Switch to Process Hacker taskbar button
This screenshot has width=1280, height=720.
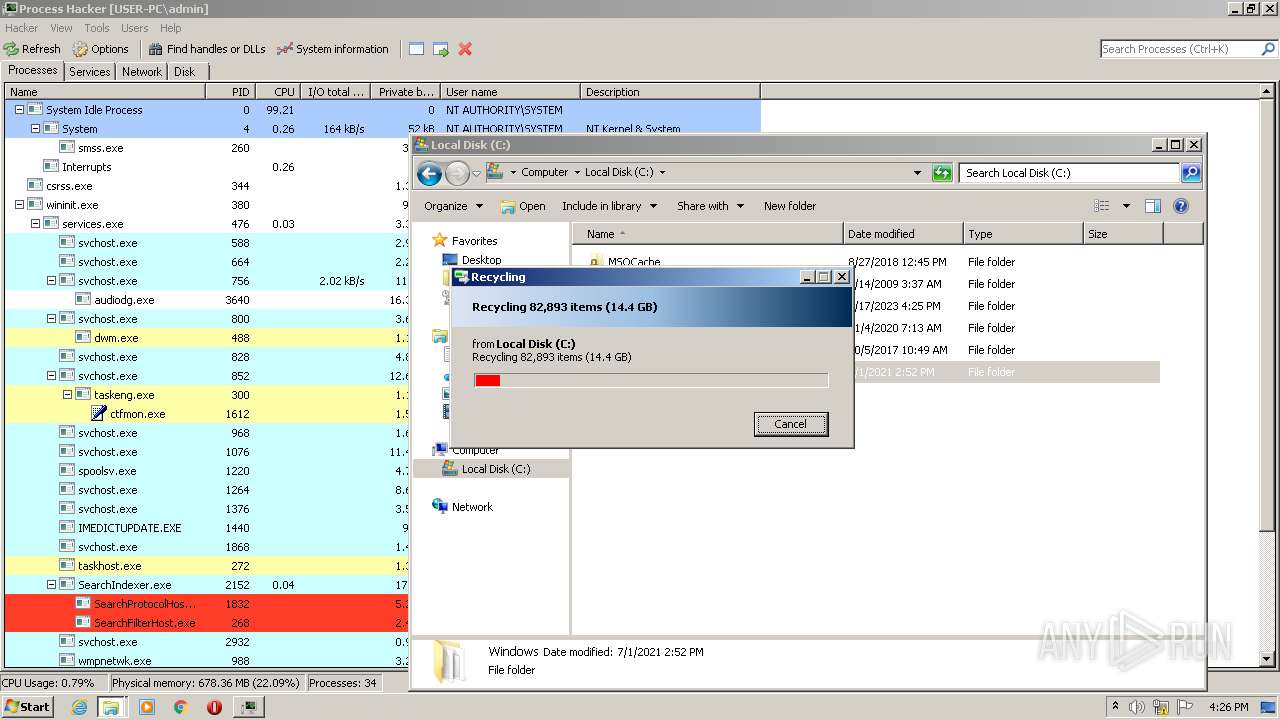(x=248, y=706)
